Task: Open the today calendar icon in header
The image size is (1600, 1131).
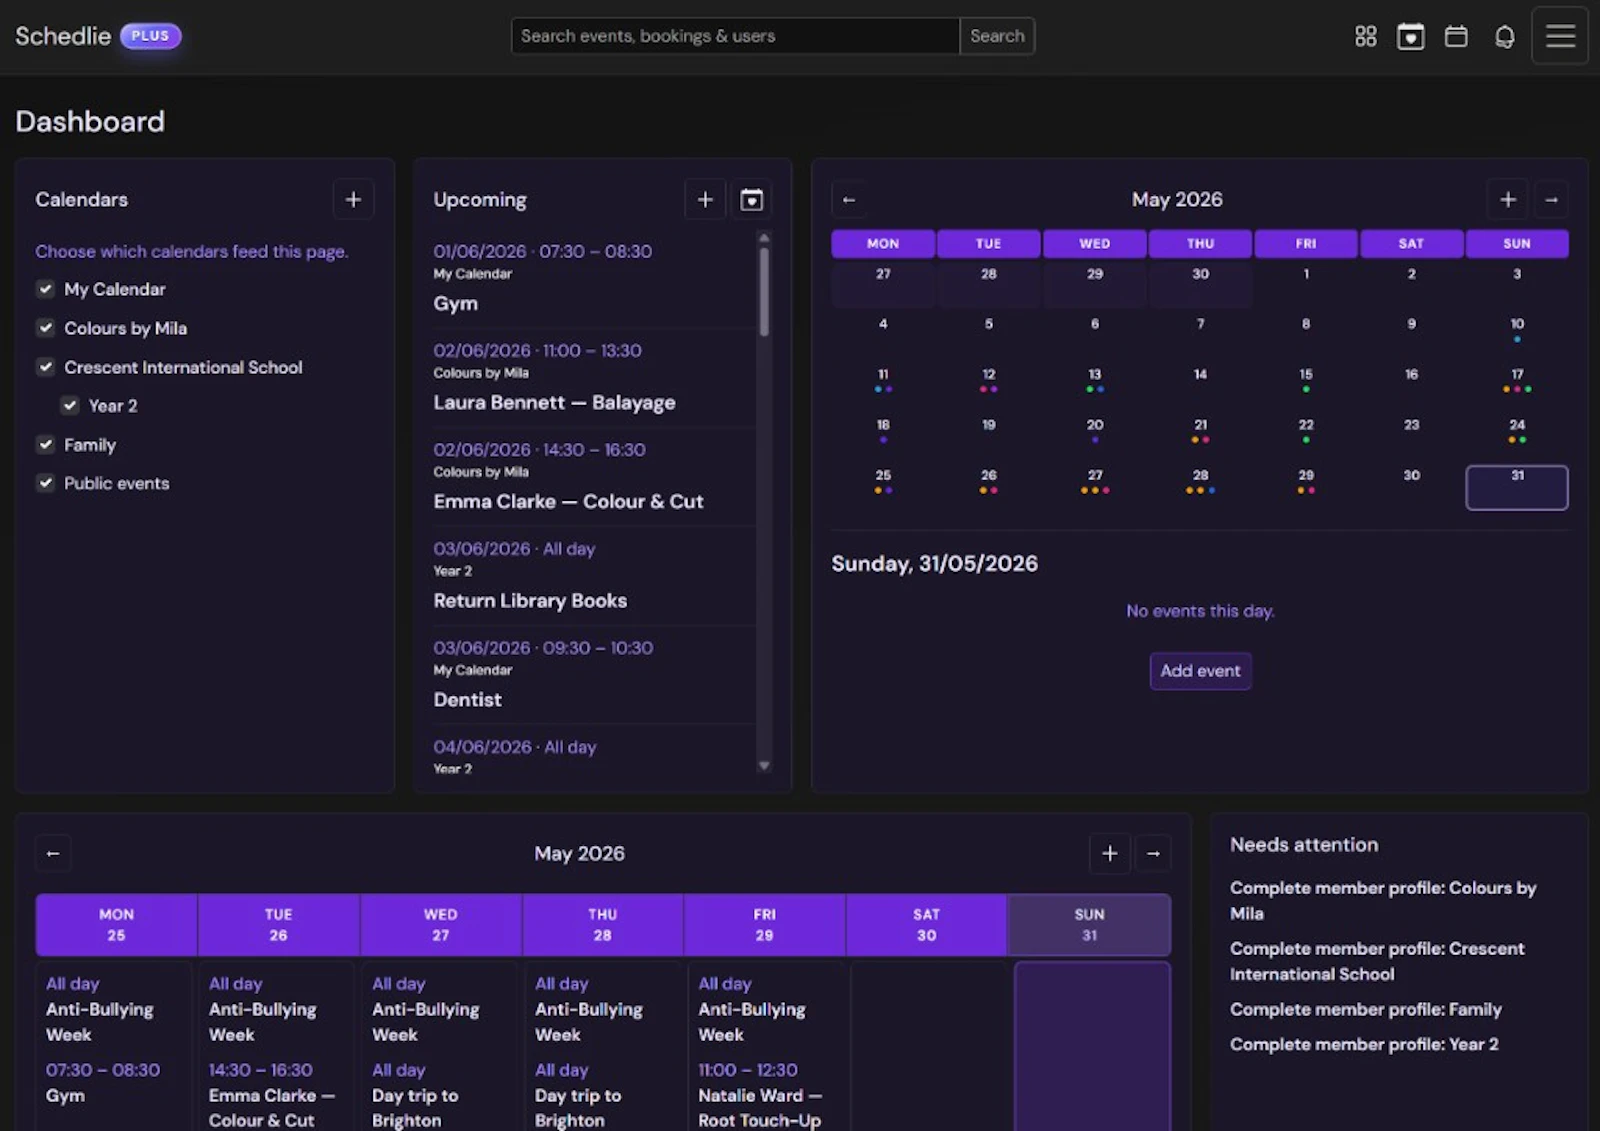Action: [1410, 37]
